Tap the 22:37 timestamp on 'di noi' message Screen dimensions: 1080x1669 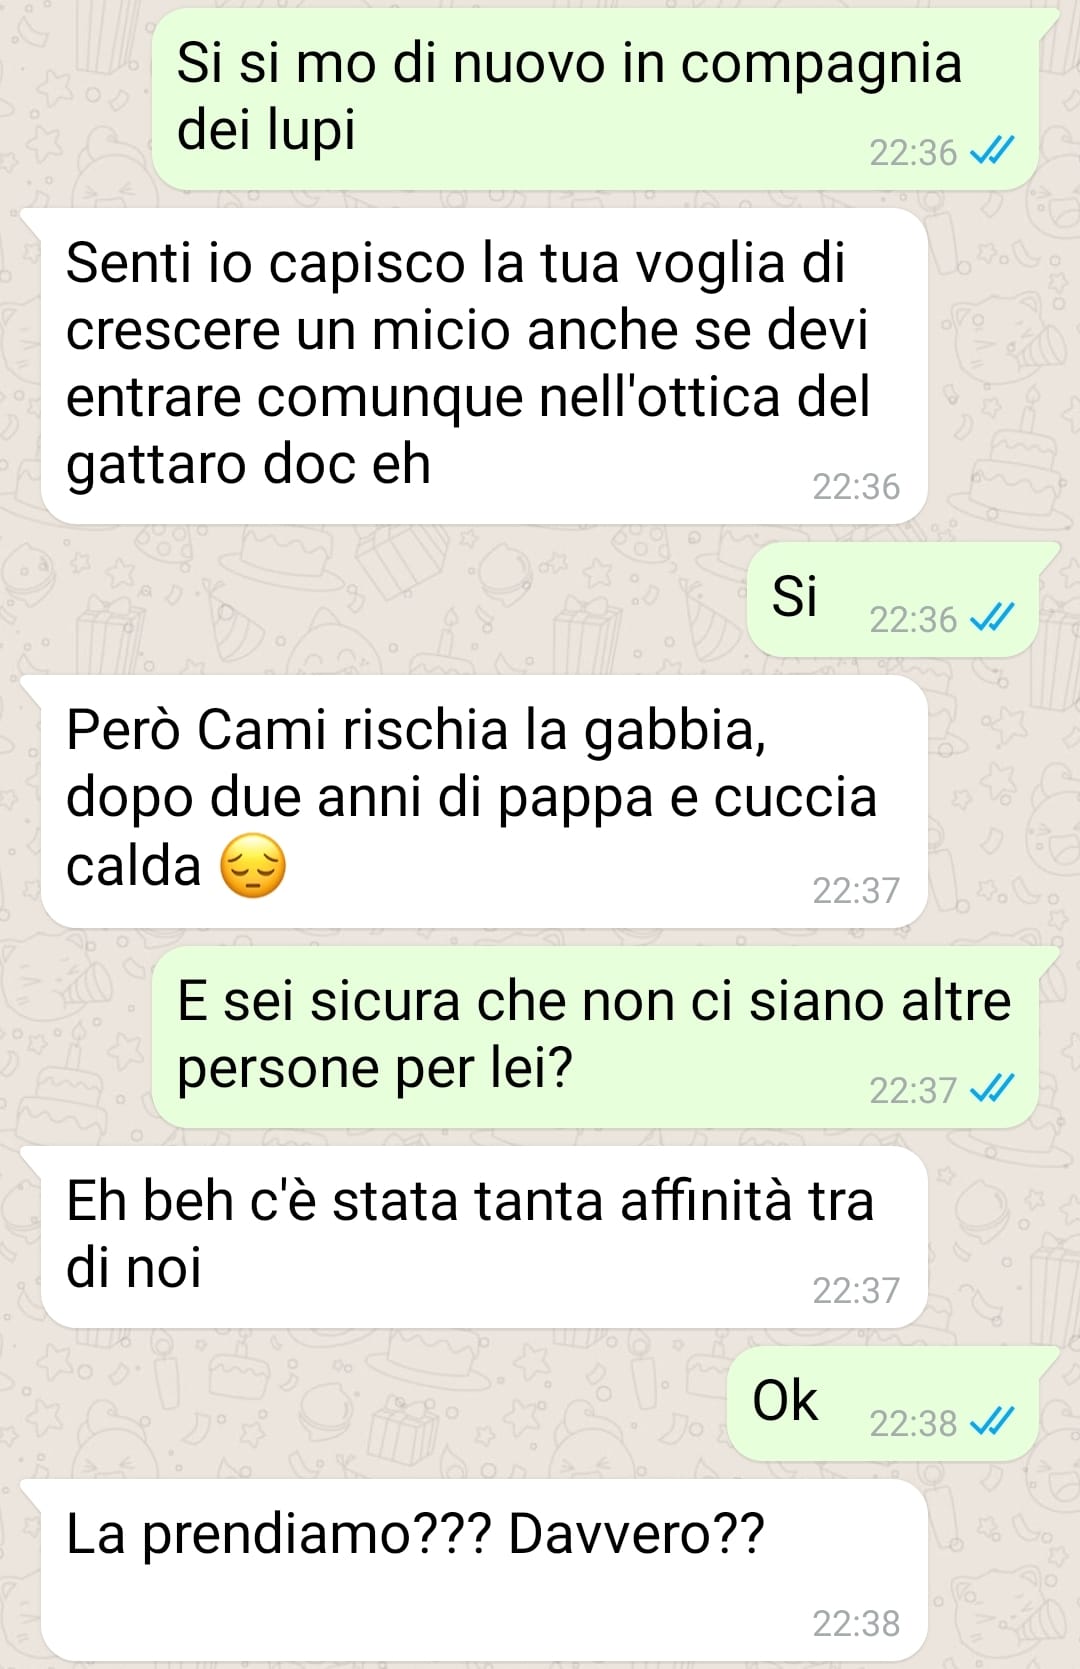pyautogui.click(x=856, y=1291)
